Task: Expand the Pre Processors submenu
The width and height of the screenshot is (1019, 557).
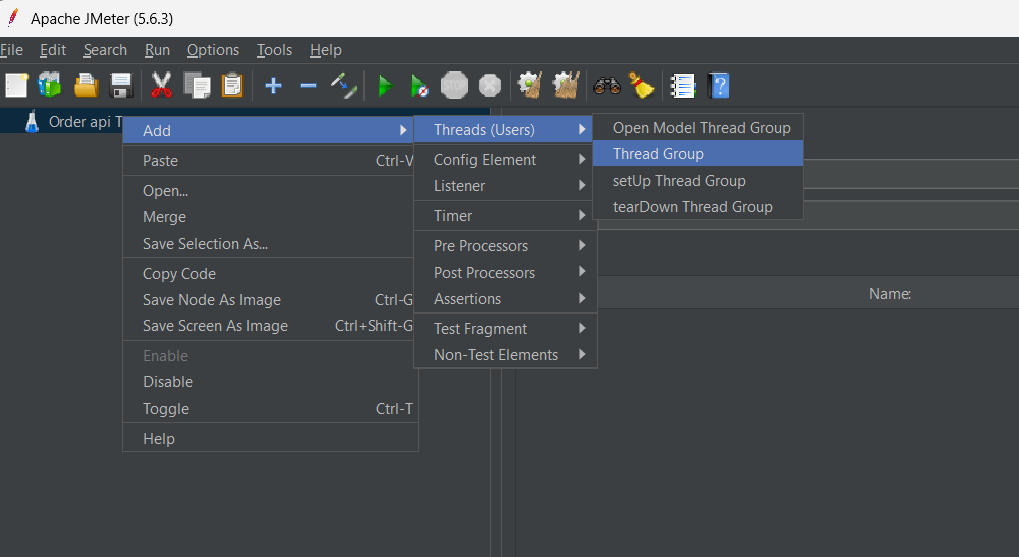Action: 504,246
